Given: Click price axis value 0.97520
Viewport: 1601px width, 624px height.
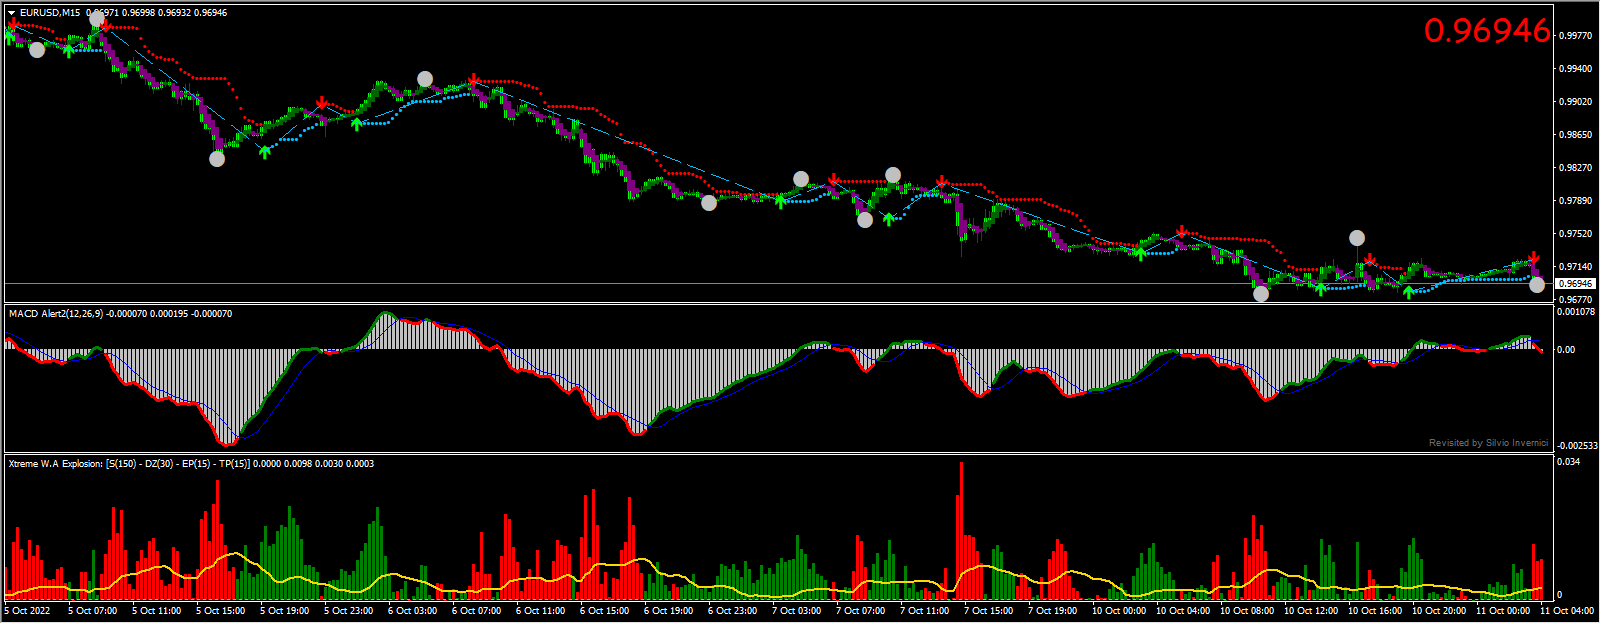Looking at the screenshot, I should 1575,234.
